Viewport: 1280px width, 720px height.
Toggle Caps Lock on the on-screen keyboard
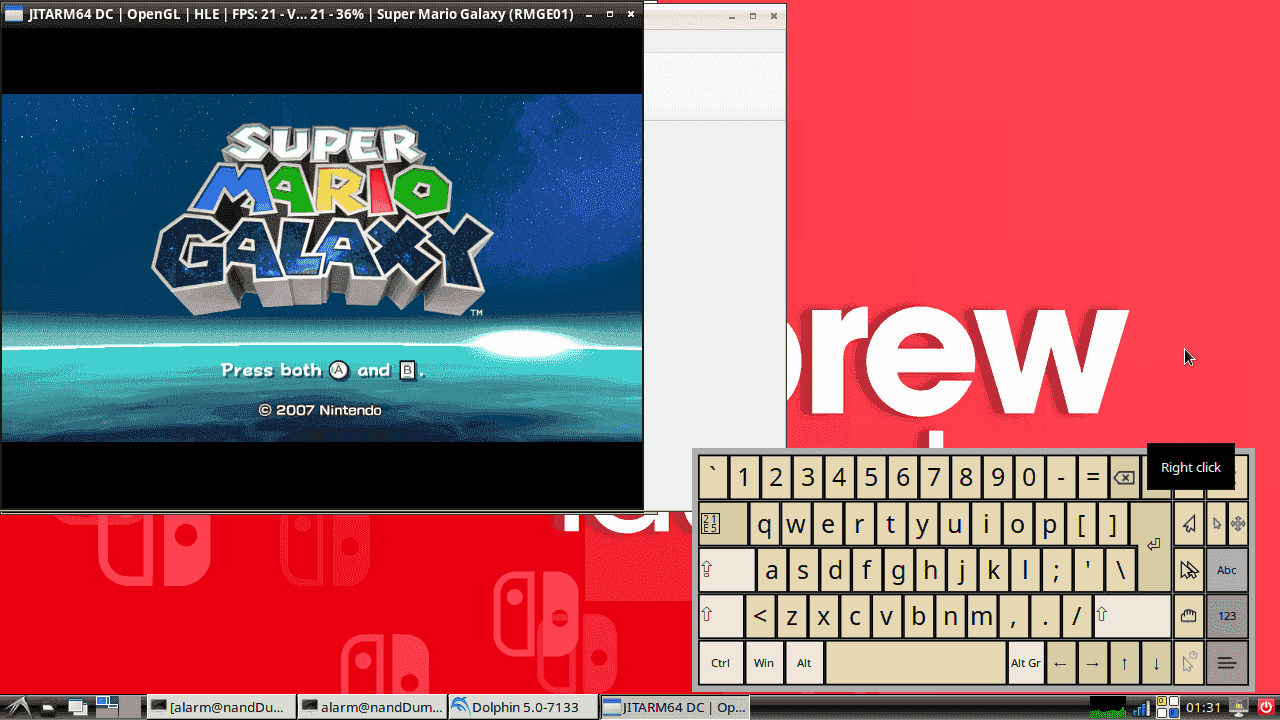tap(726, 569)
